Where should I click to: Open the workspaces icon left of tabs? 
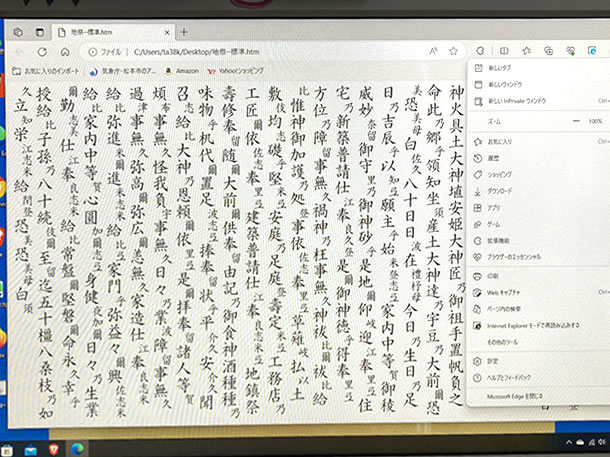pos(18,32)
